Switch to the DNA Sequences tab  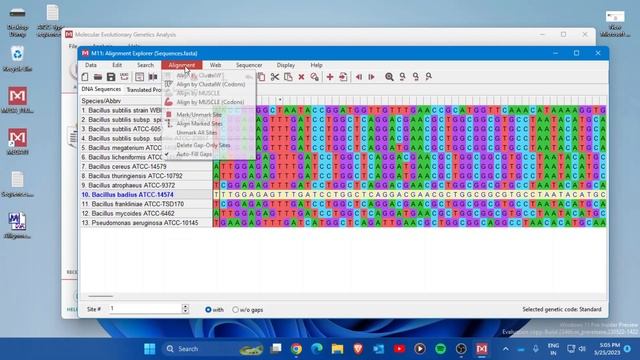click(101, 89)
